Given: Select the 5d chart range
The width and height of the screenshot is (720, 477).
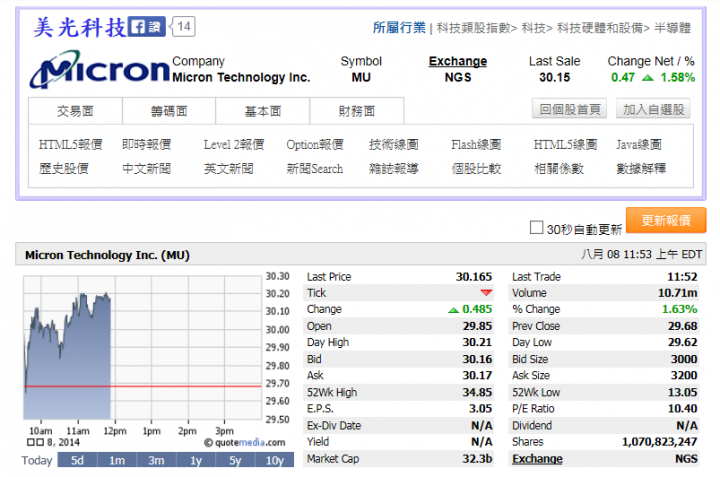Looking at the screenshot, I should tap(77, 460).
